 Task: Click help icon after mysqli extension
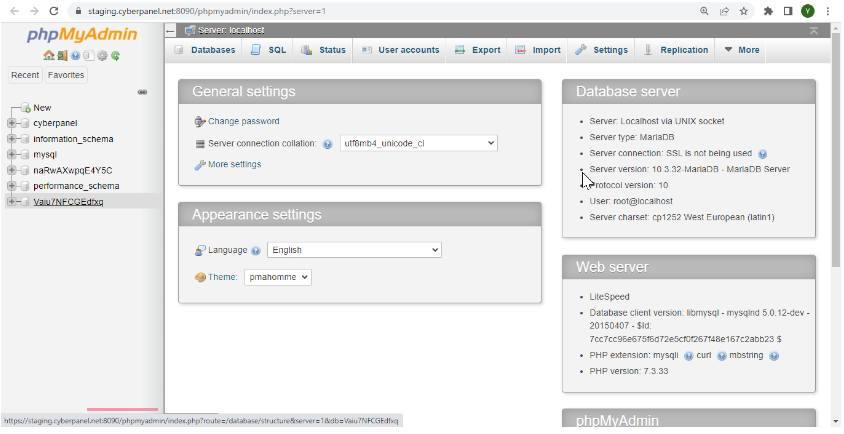click(x=688, y=356)
